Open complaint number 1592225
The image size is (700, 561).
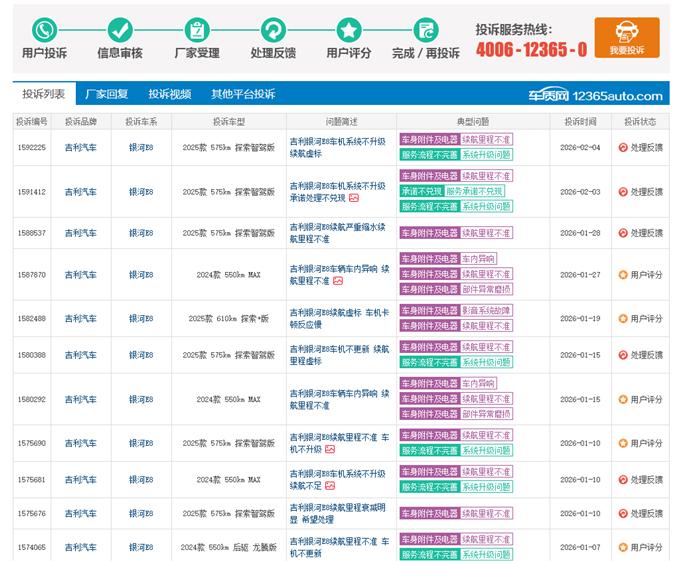[31, 147]
